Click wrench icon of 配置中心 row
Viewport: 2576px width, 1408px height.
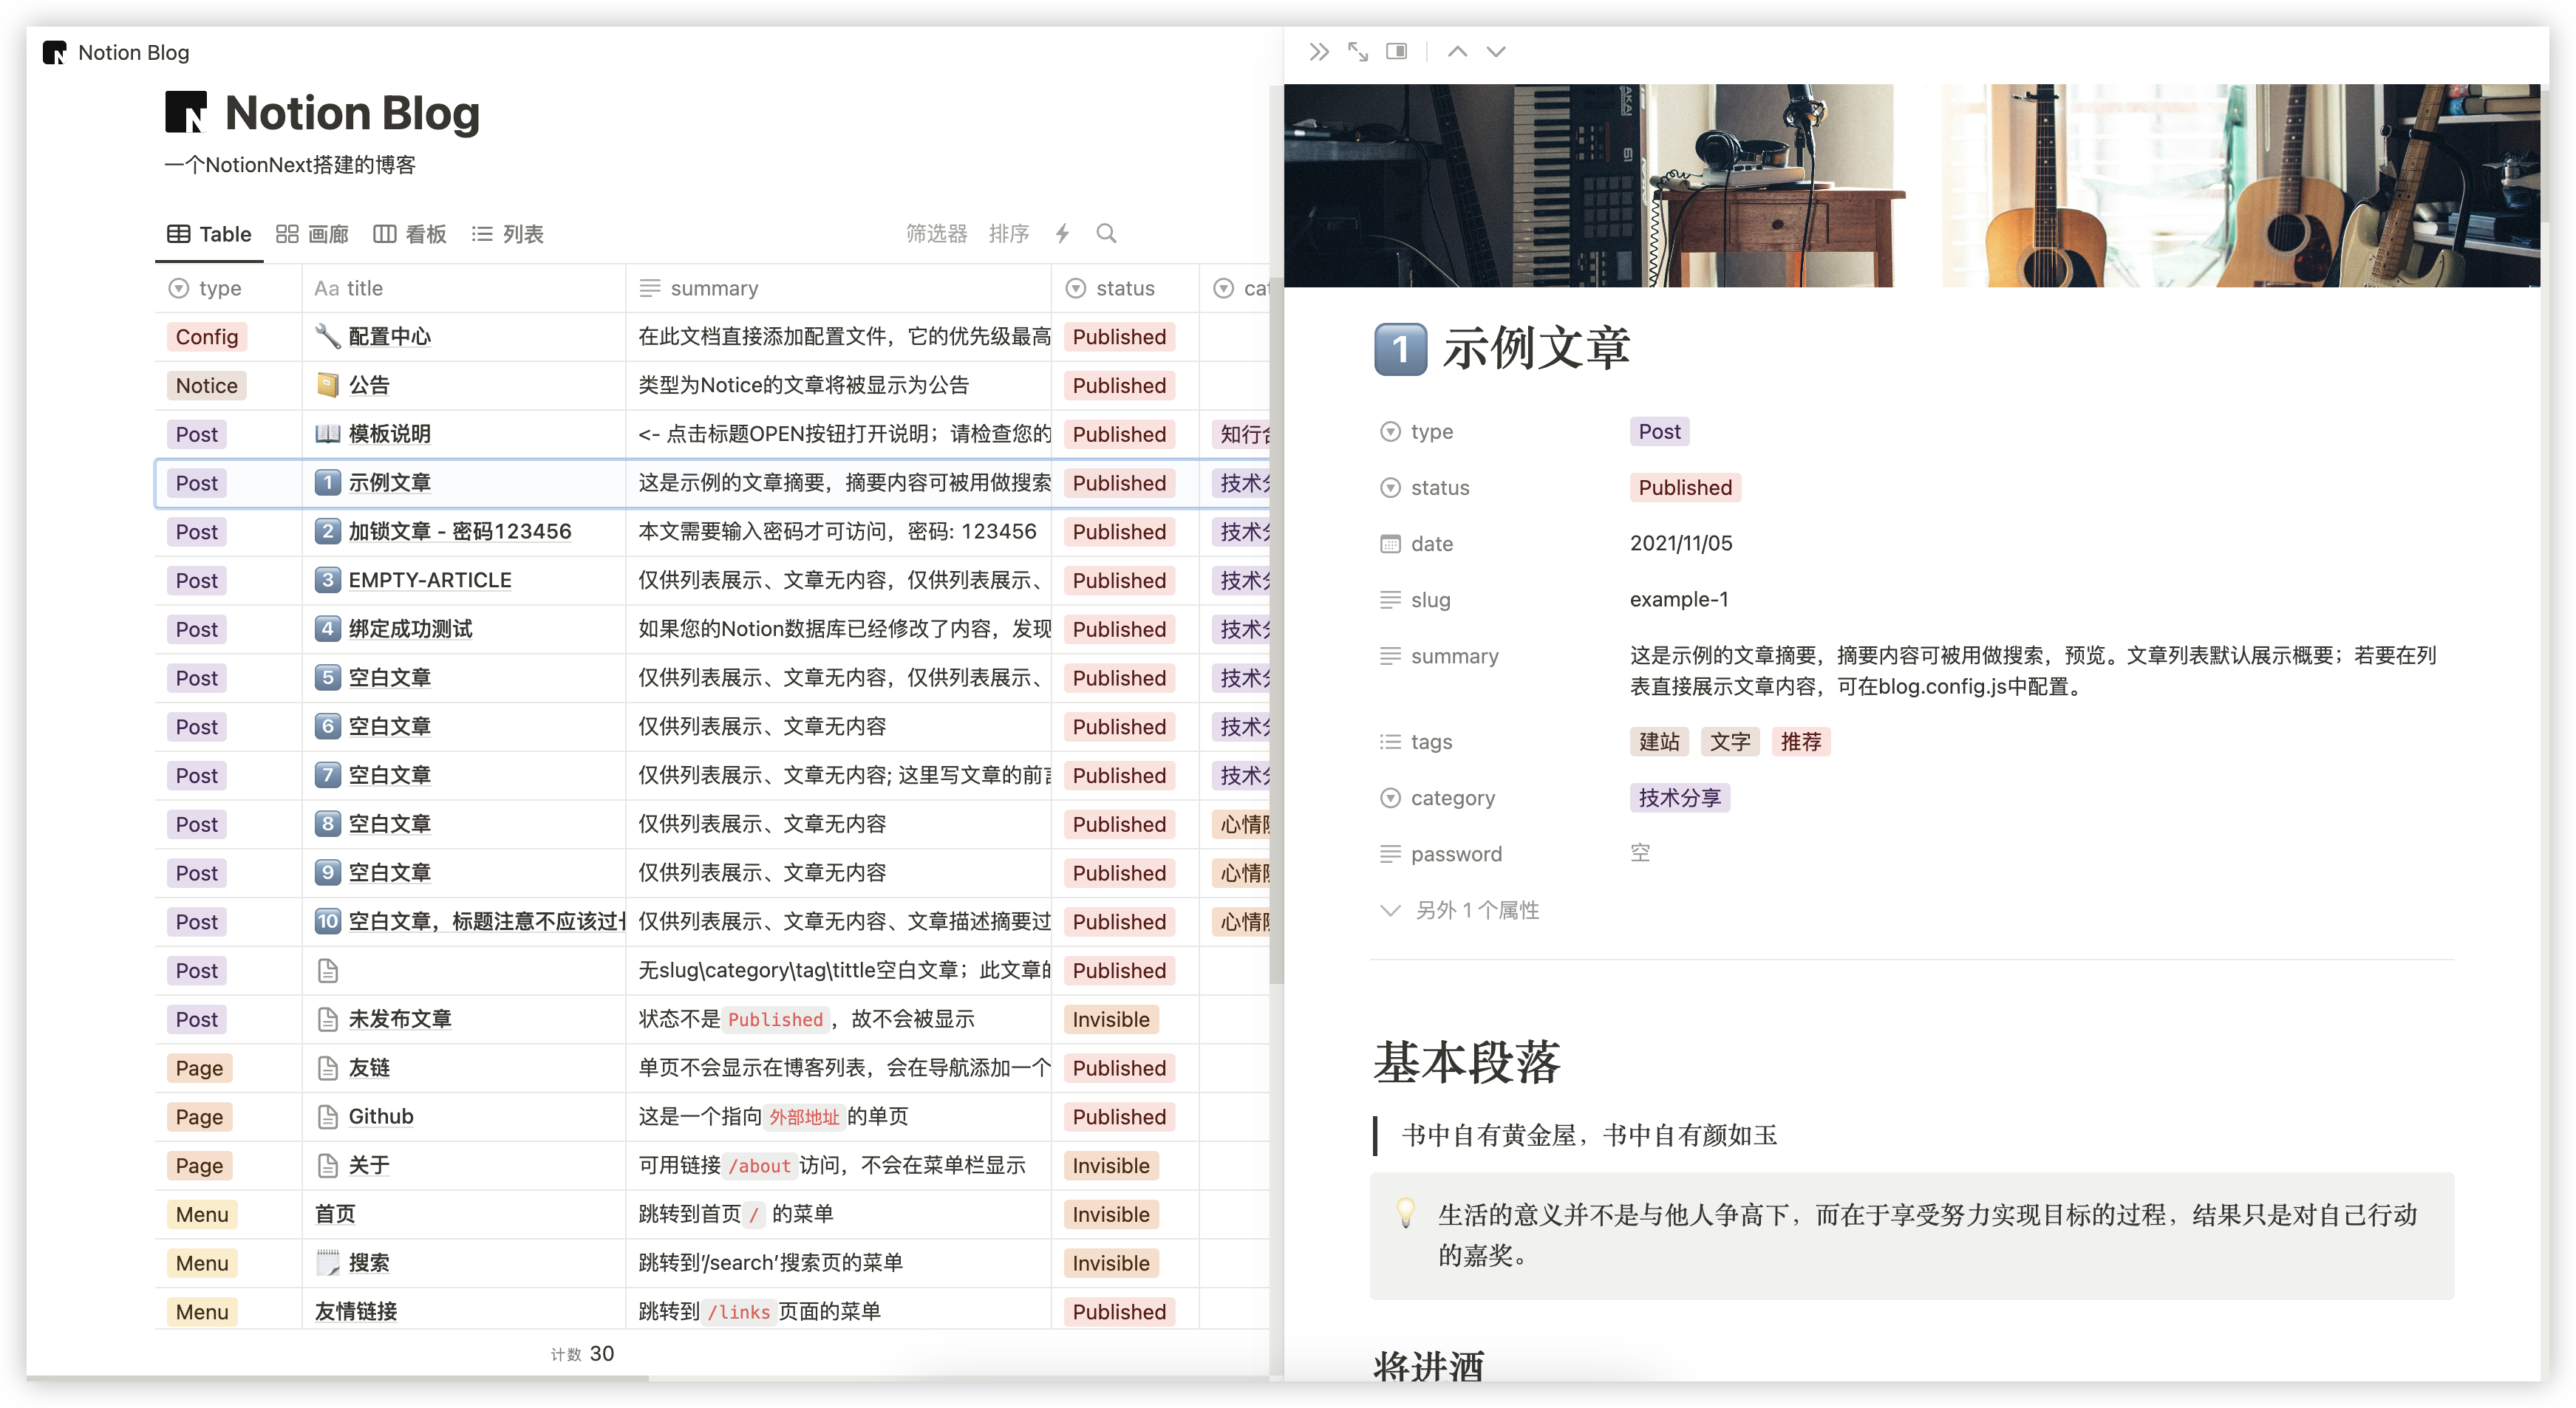coord(328,337)
